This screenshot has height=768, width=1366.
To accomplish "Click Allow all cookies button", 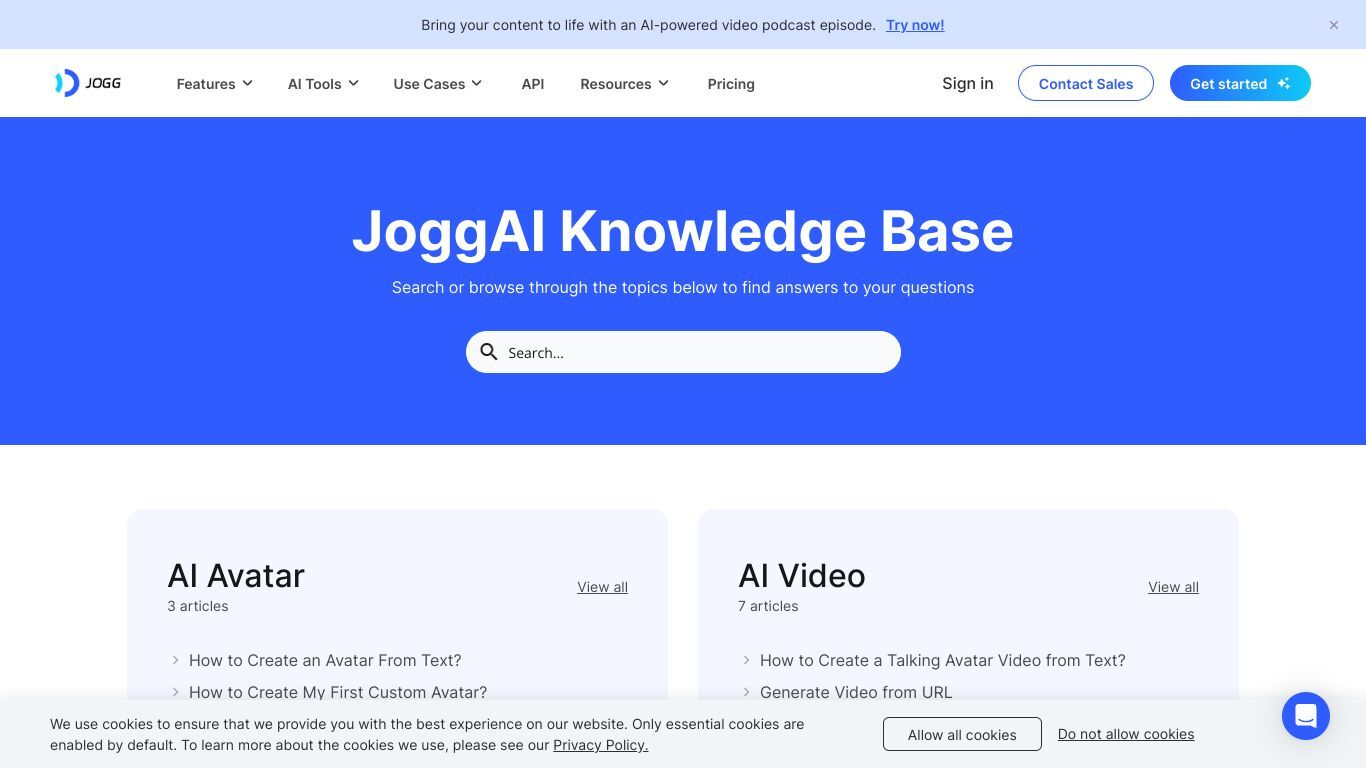I will [962, 734].
